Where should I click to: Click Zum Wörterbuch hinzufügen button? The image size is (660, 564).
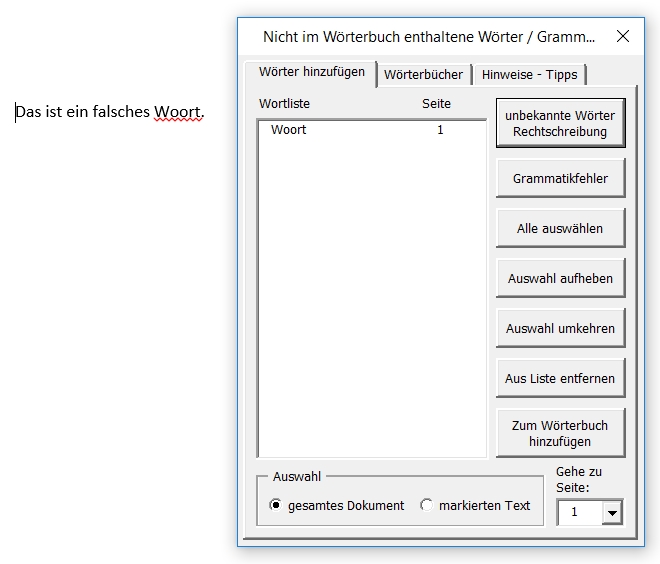(x=560, y=433)
